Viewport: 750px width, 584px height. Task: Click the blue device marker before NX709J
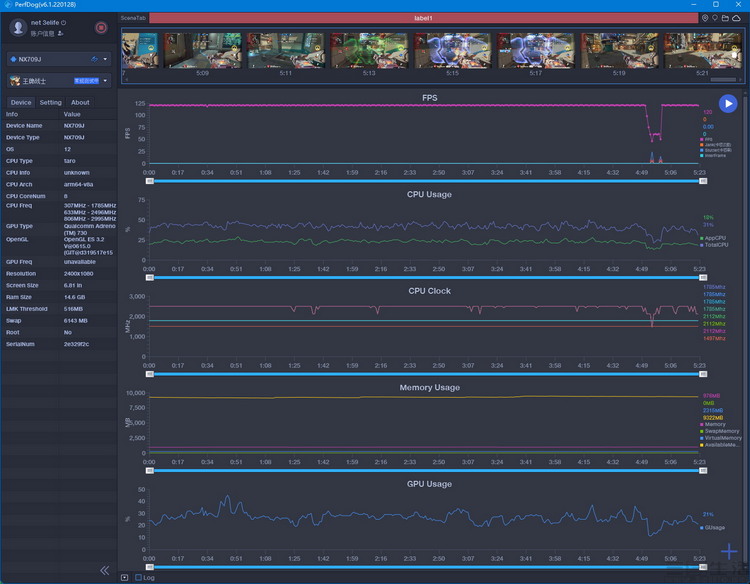pyautogui.click(x=13, y=59)
